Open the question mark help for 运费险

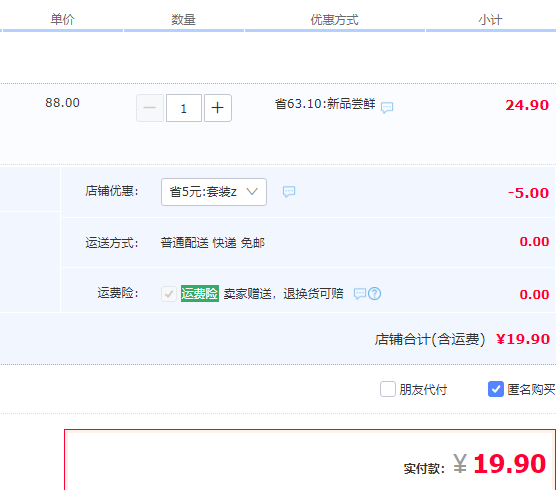pyautogui.click(x=374, y=294)
